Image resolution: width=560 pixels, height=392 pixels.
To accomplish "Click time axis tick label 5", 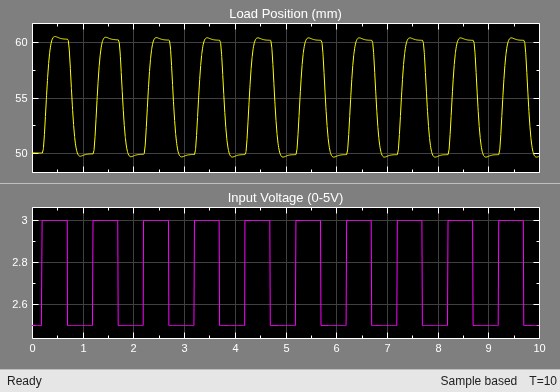I will (286, 348).
